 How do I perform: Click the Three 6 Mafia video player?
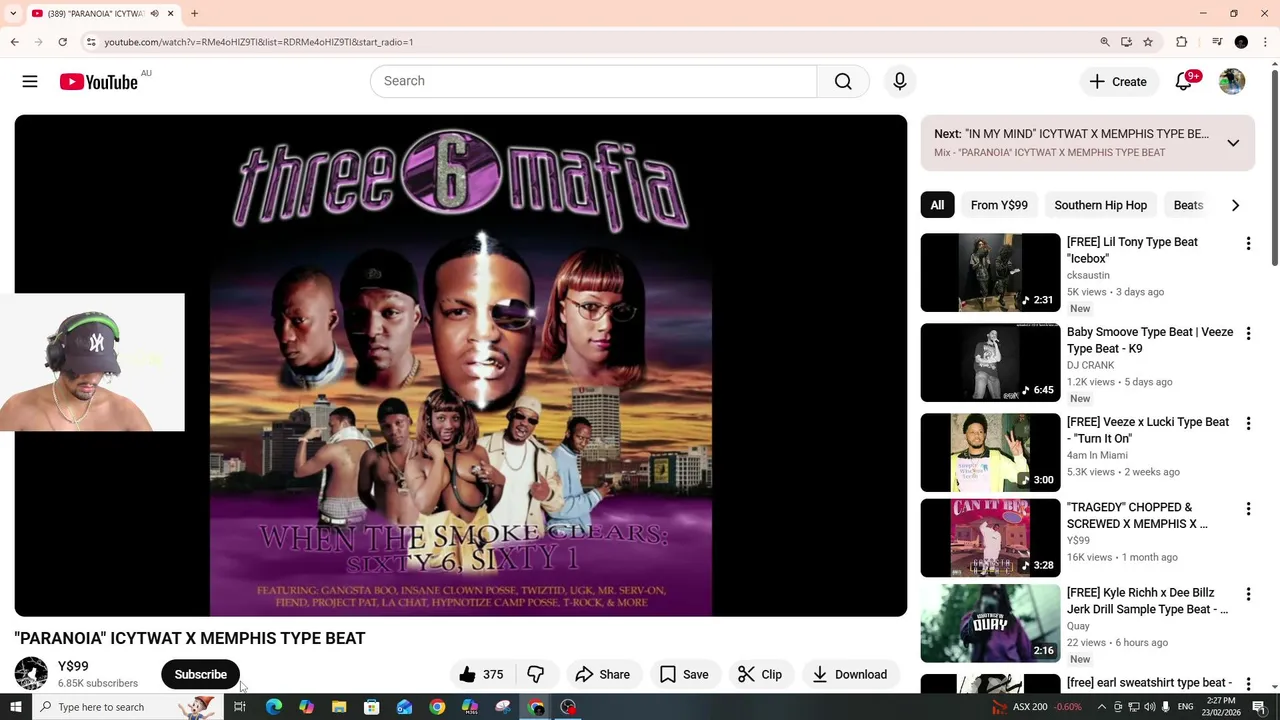[x=461, y=366]
